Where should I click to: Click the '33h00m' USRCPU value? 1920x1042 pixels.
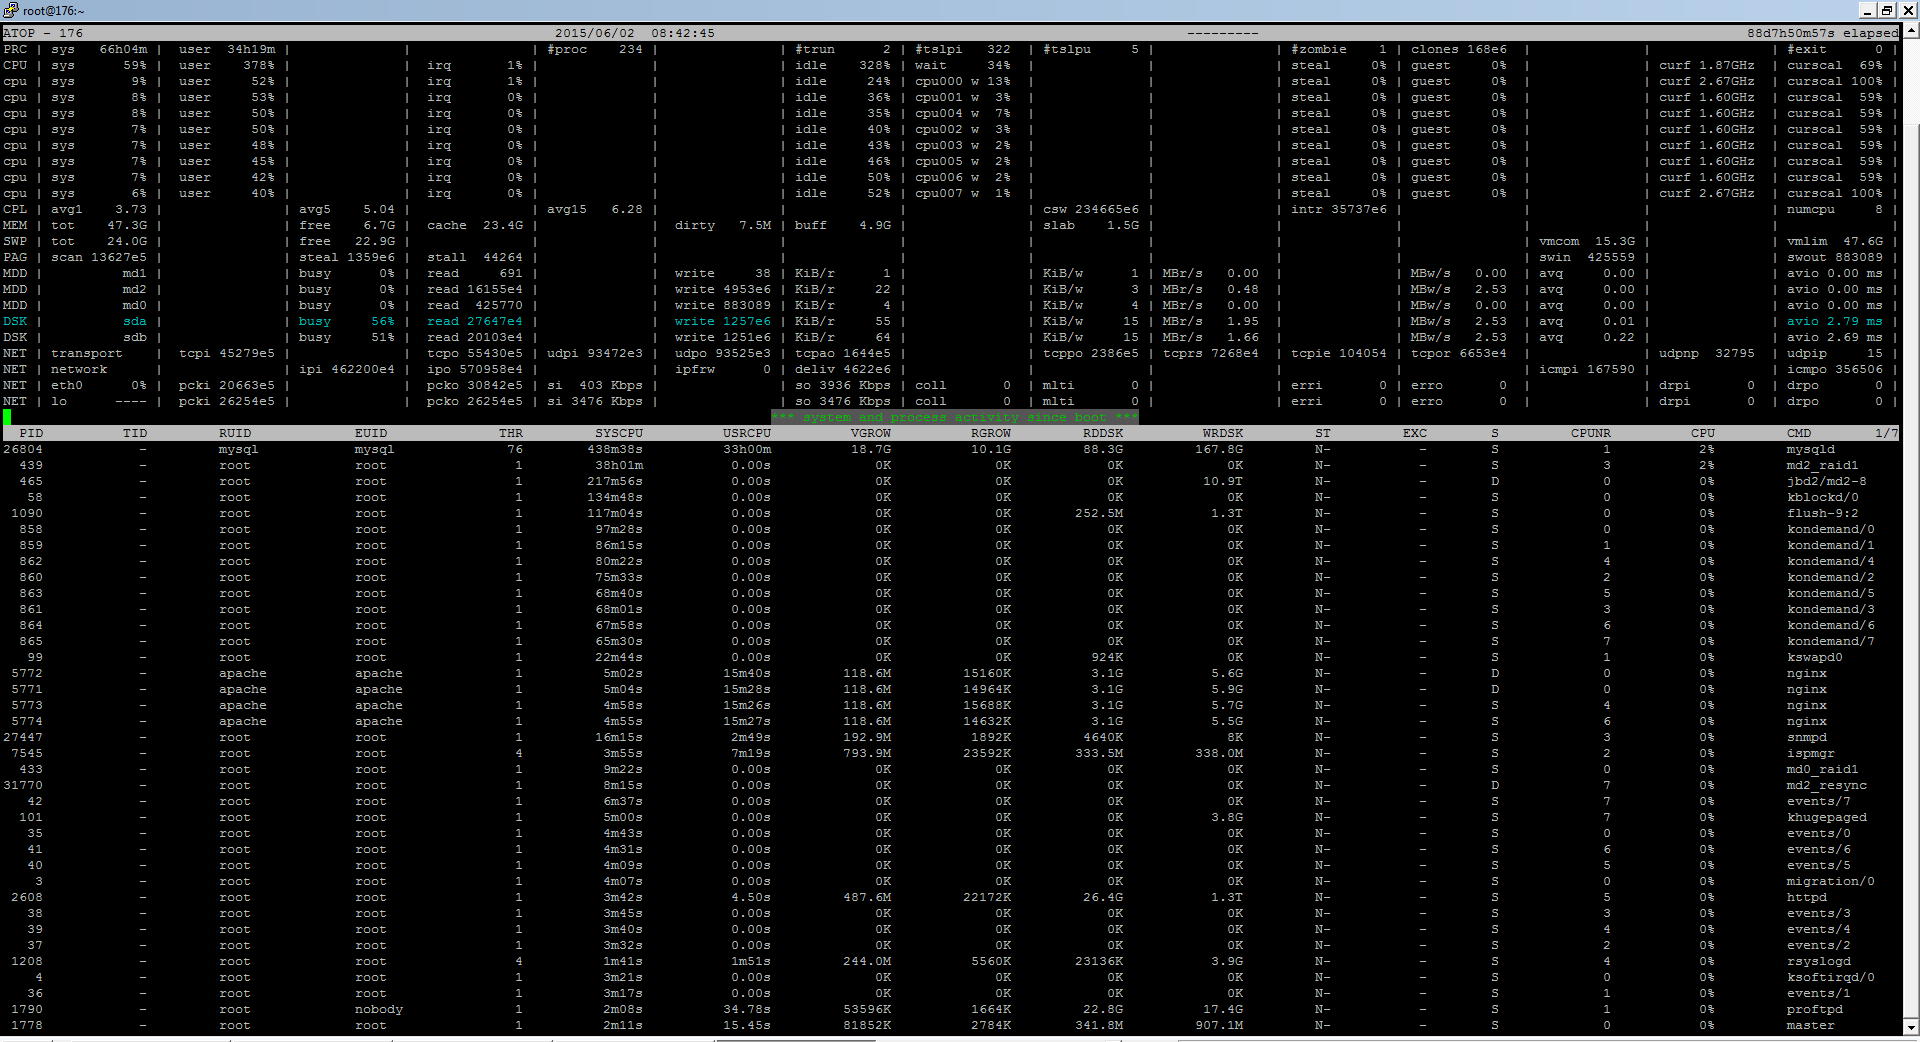point(747,449)
